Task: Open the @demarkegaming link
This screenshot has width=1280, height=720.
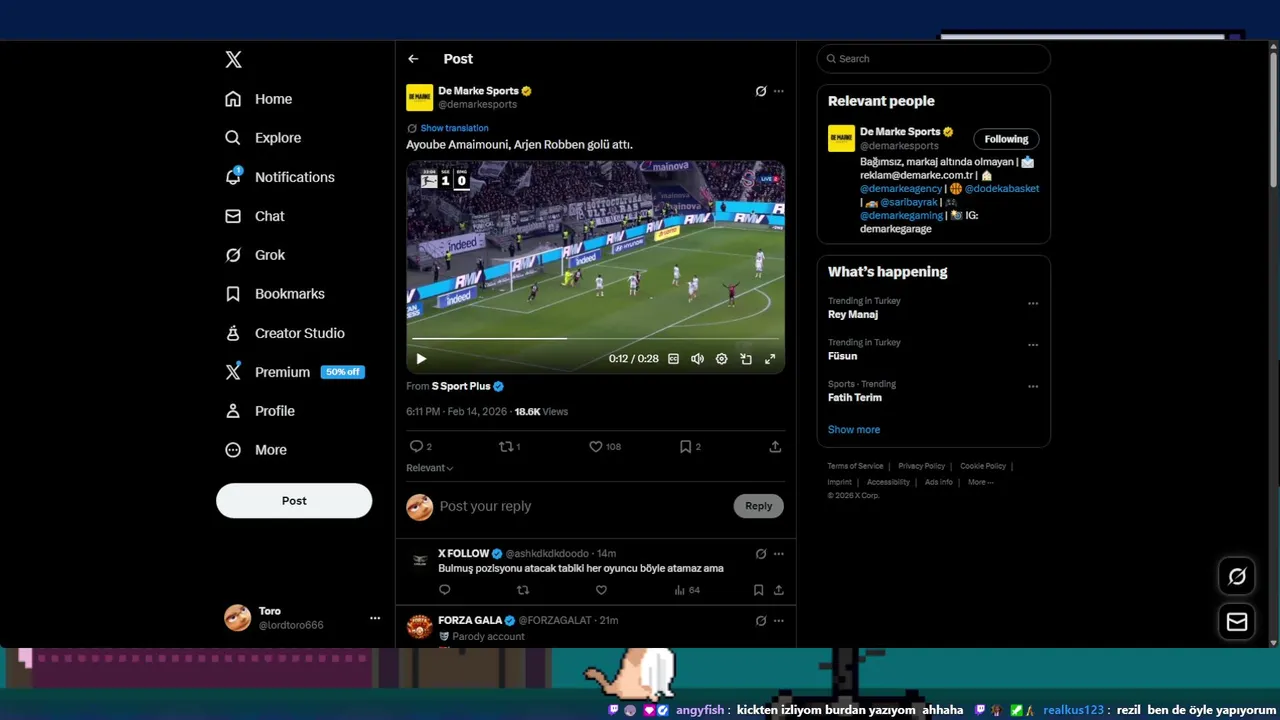Action: pyautogui.click(x=901, y=215)
